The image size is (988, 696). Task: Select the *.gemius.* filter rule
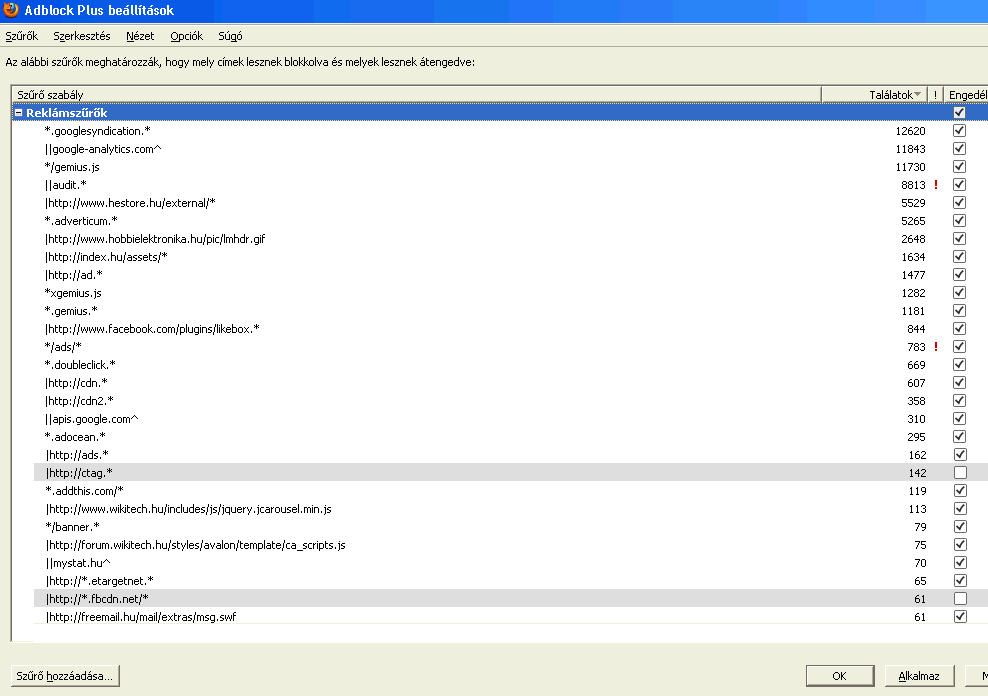coord(71,311)
